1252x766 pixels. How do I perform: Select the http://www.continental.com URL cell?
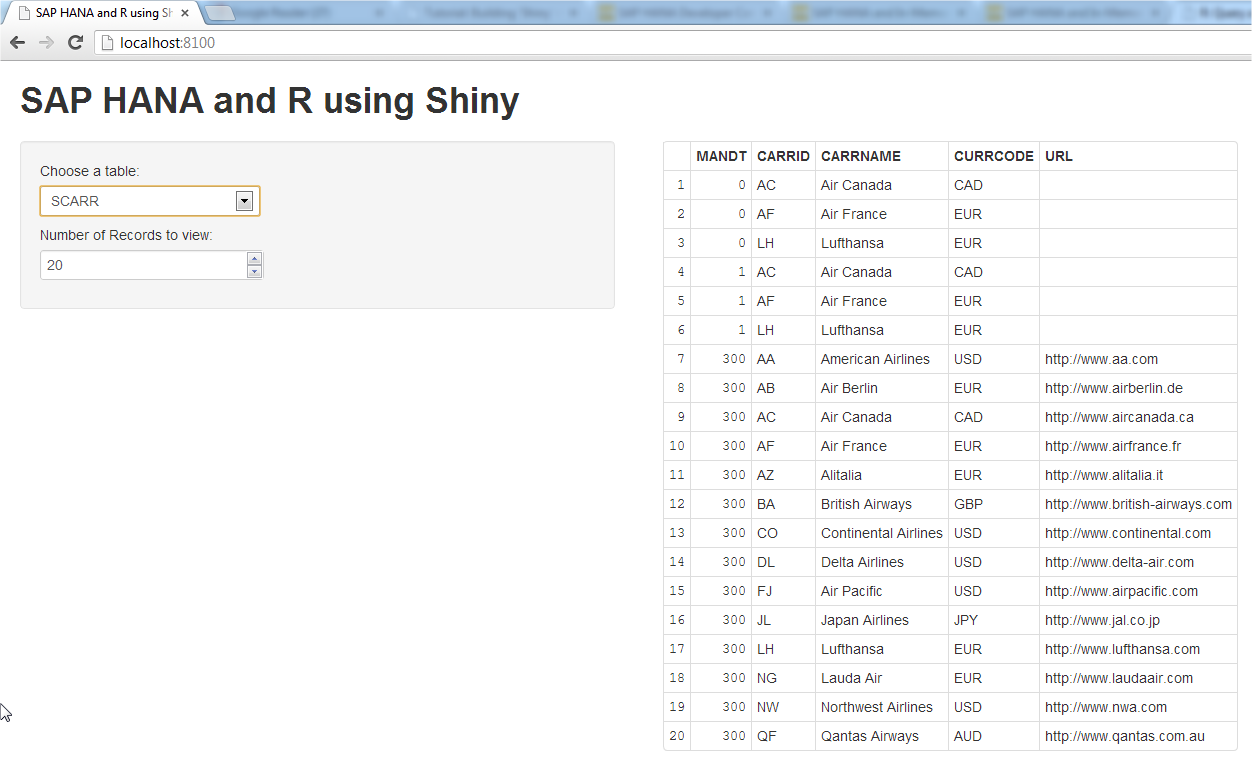[1138, 533]
